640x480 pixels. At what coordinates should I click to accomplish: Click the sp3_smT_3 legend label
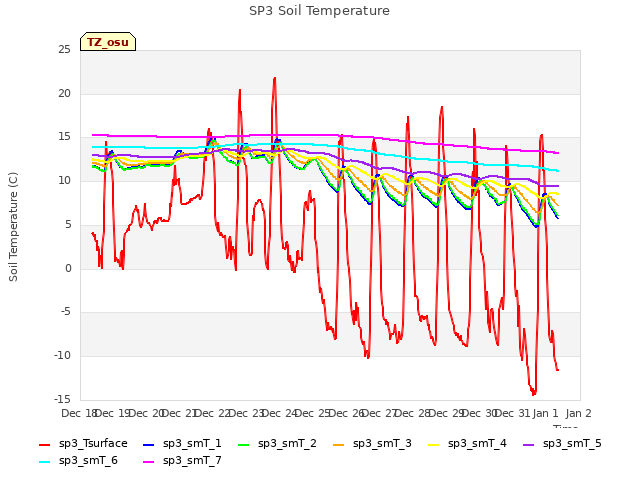[382, 443]
